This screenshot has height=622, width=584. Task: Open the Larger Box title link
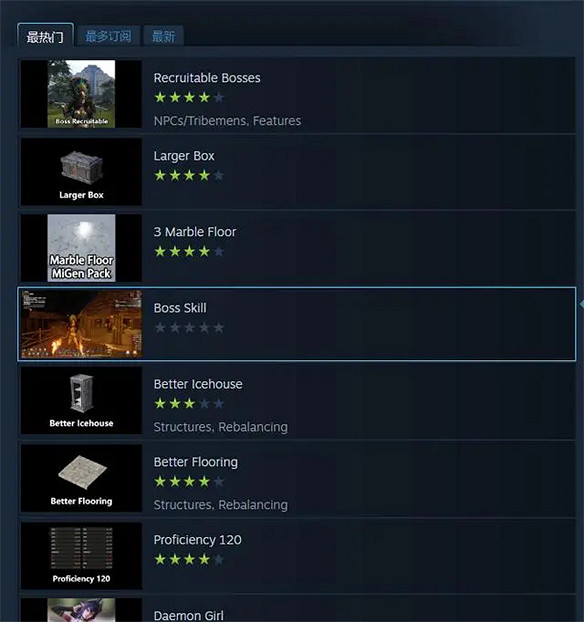click(x=184, y=156)
